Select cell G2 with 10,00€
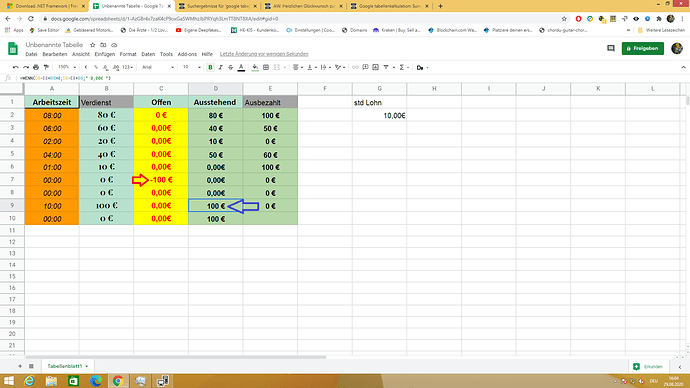Image resolution: width=690 pixels, height=388 pixels. pos(379,115)
